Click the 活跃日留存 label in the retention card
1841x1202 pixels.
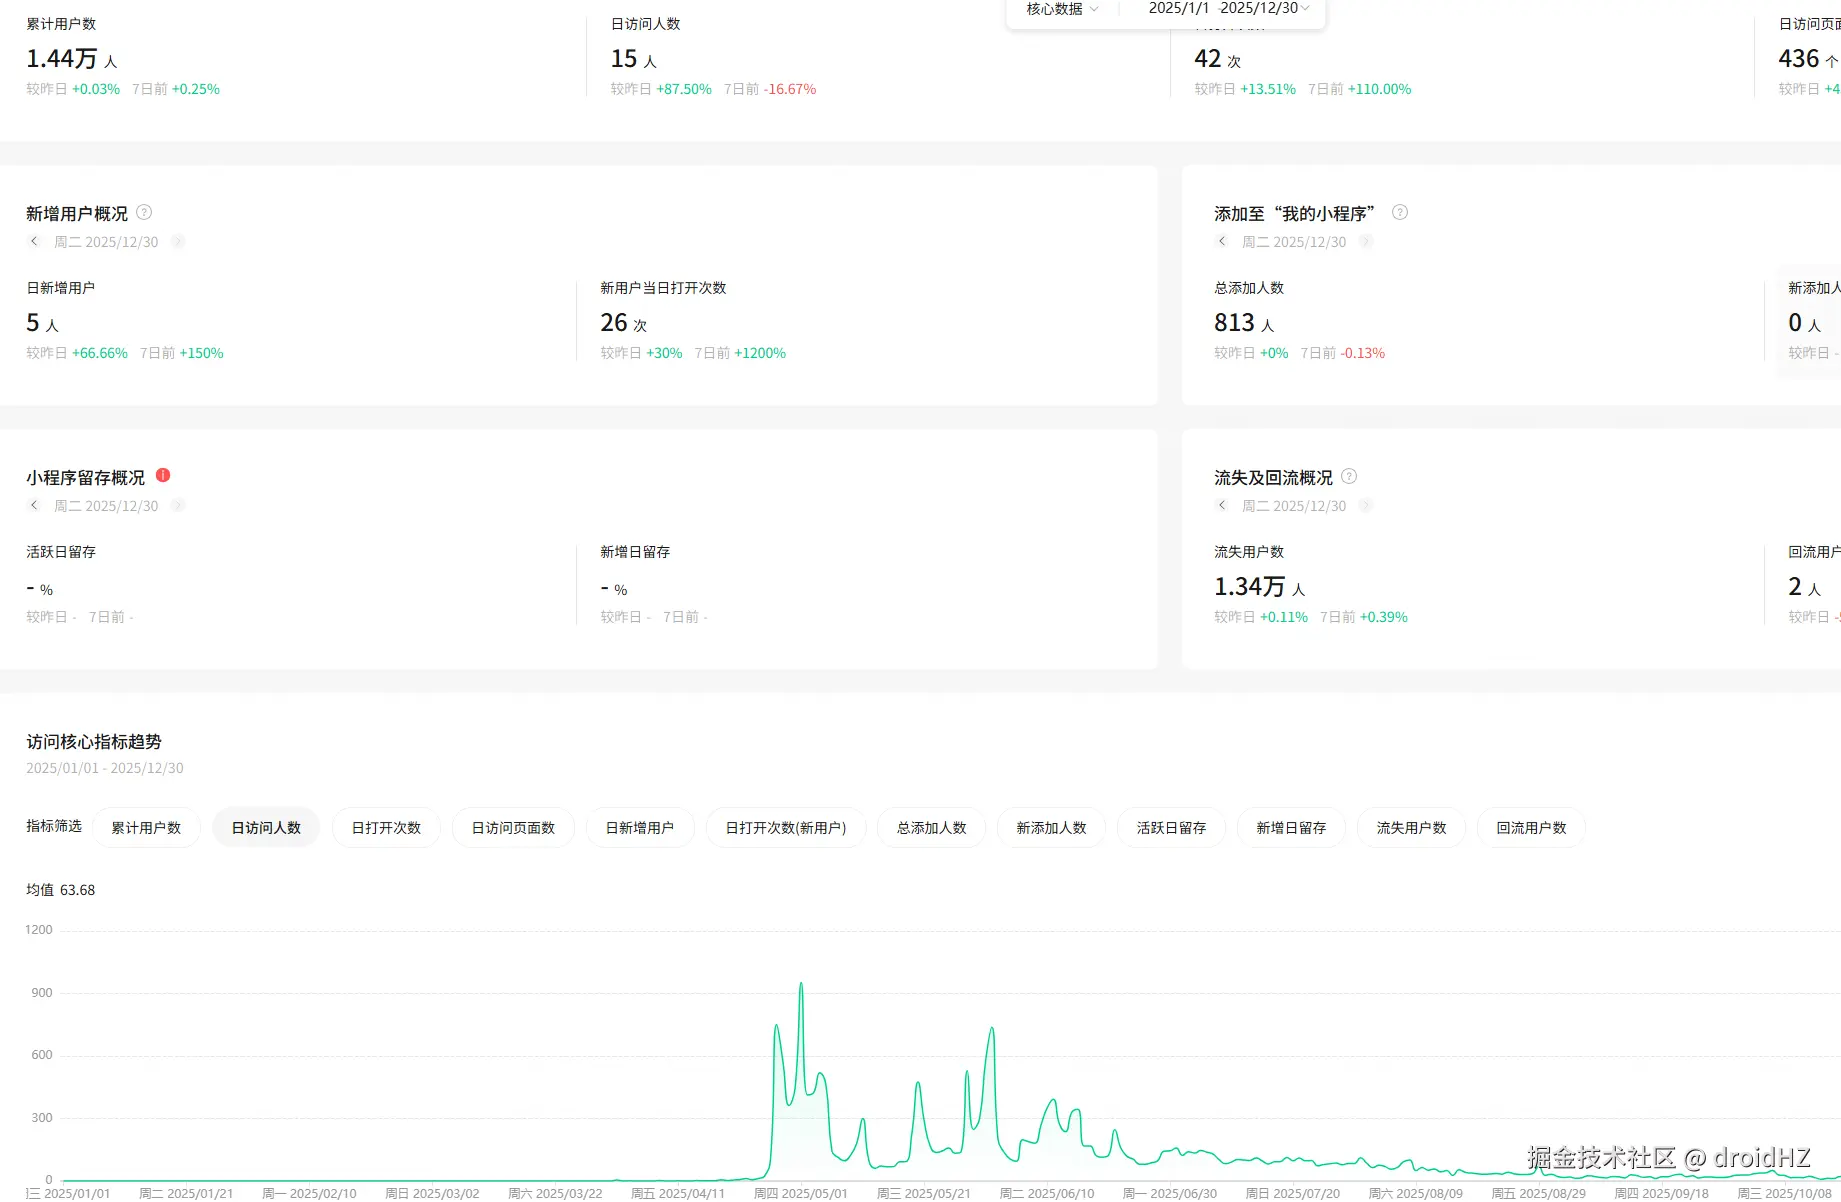point(61,552)
